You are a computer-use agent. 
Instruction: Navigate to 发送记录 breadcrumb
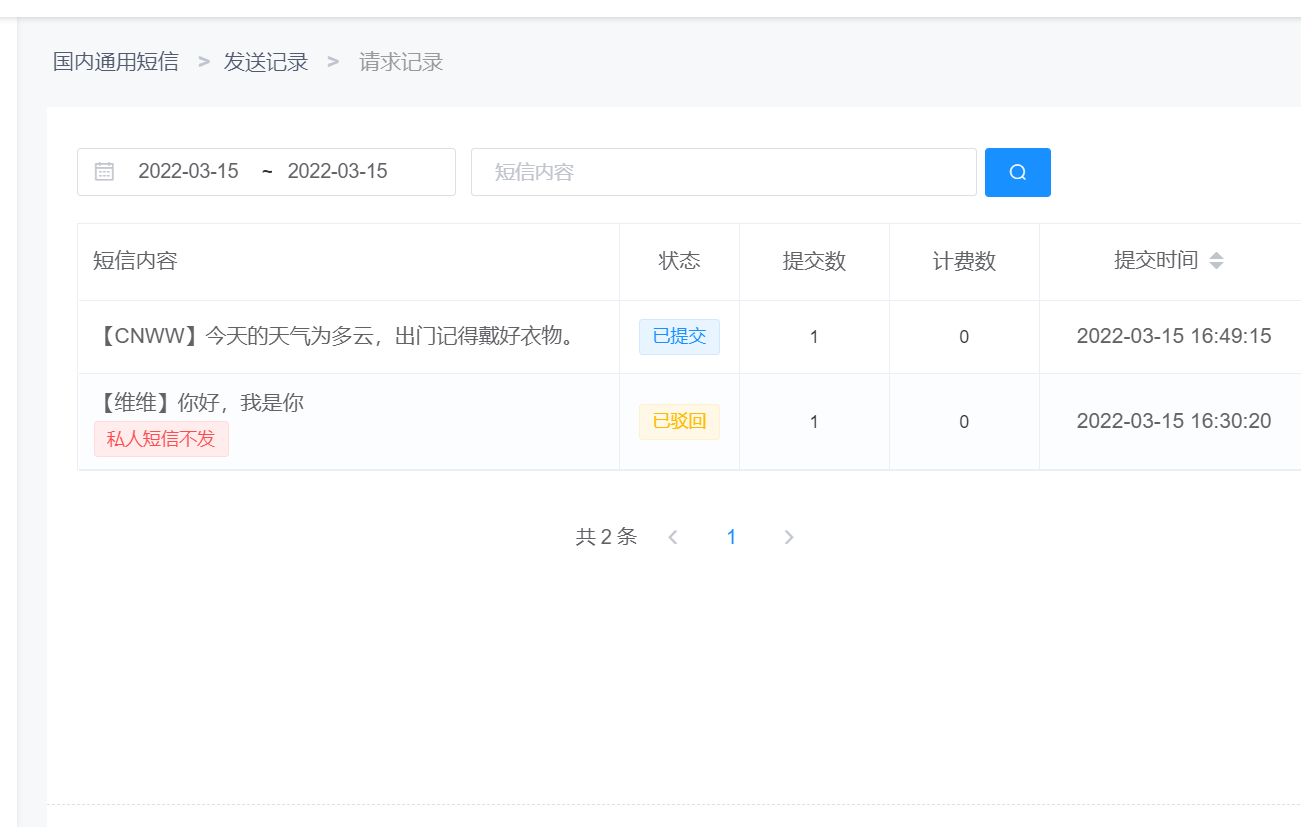266,62
